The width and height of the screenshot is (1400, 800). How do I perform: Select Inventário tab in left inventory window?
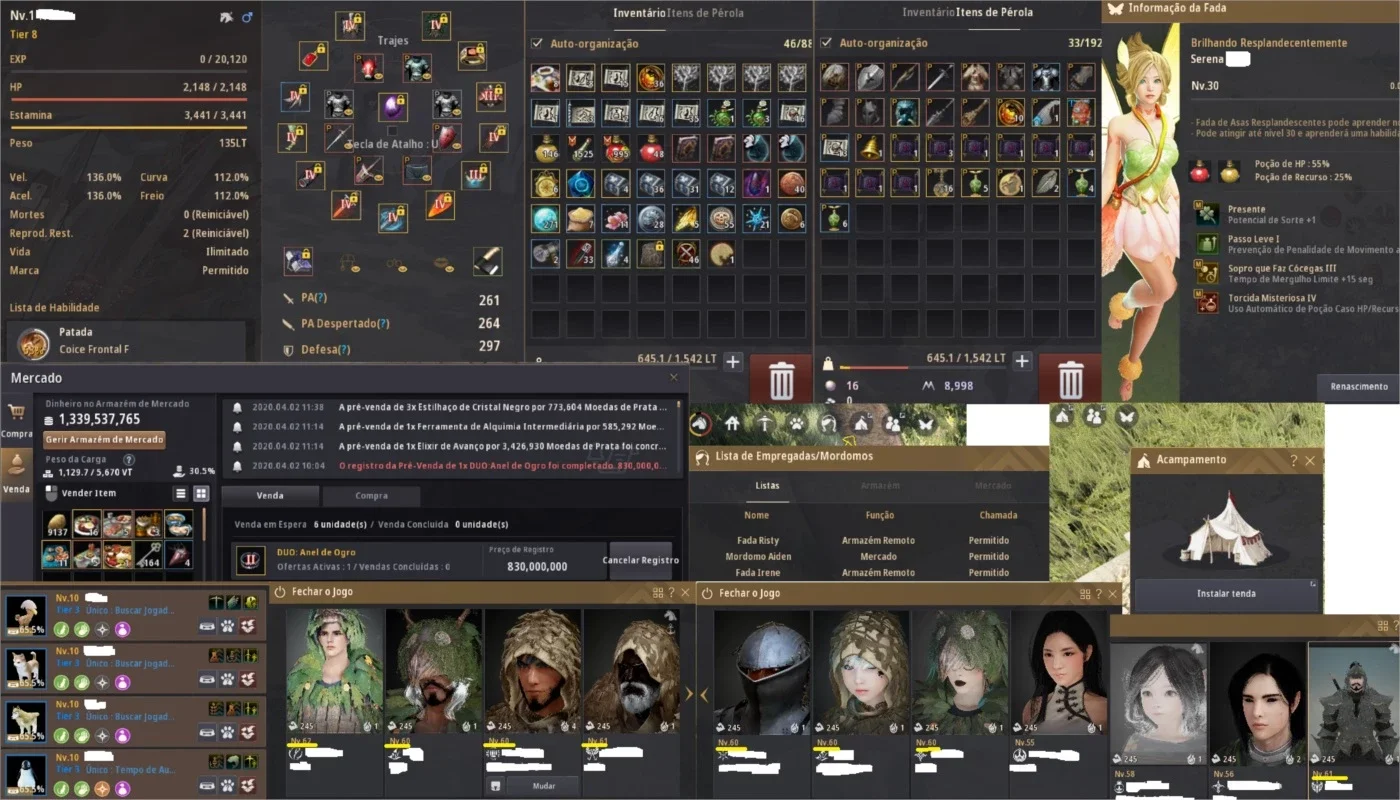point(639,13)
